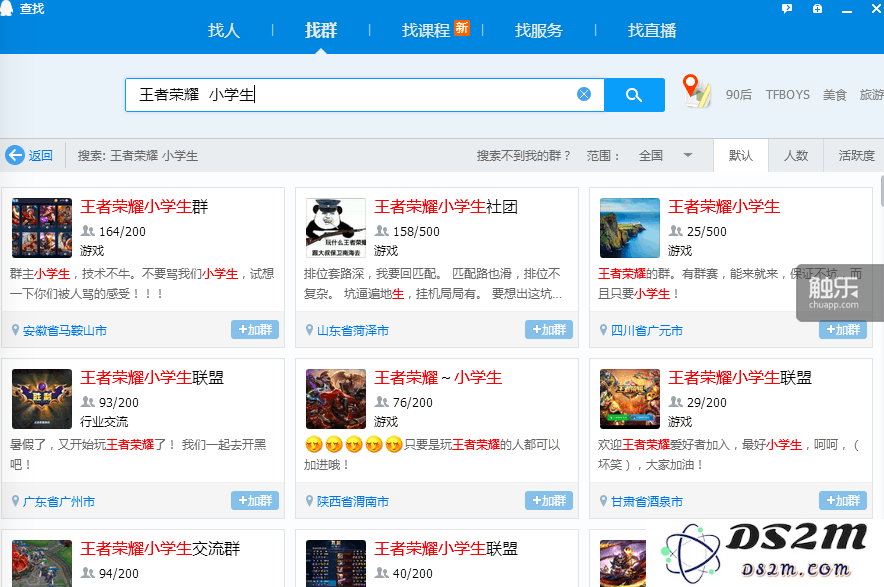This screenshot has width=884, height=587.
Task: Join the 酒泉市 group via 加群
Action: tap(843, 500)
